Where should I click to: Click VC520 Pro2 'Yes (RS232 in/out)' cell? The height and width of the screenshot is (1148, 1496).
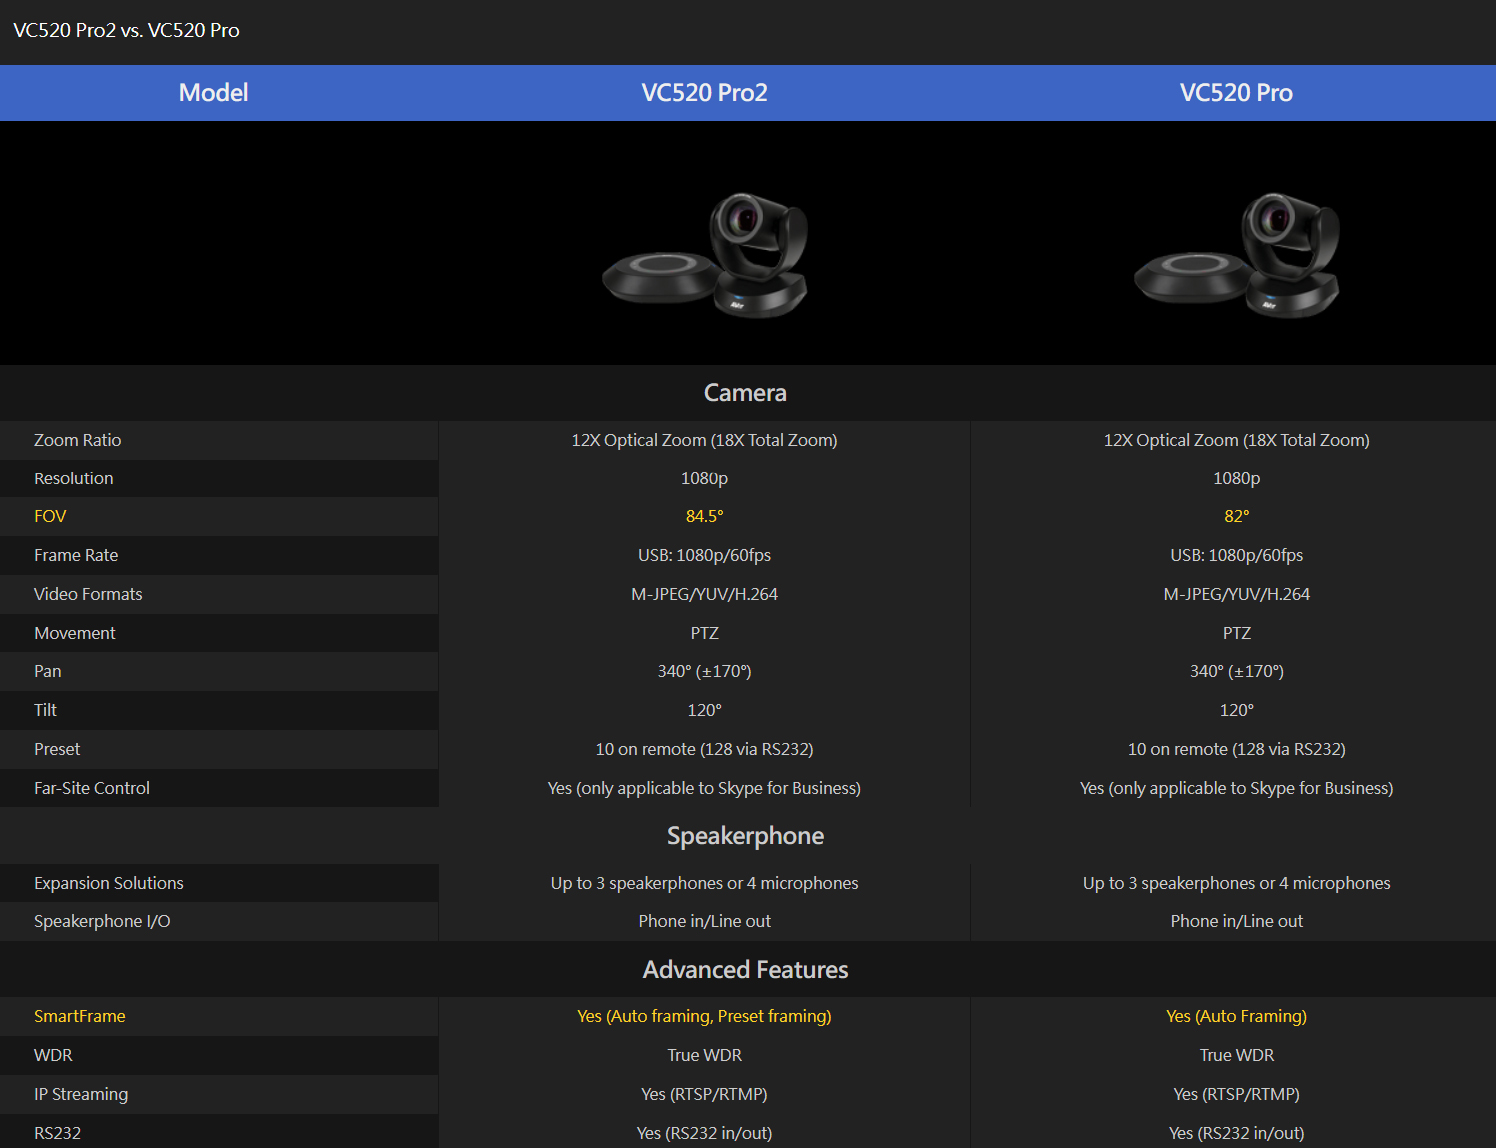pyautogui.click(x=704, y=1133)
